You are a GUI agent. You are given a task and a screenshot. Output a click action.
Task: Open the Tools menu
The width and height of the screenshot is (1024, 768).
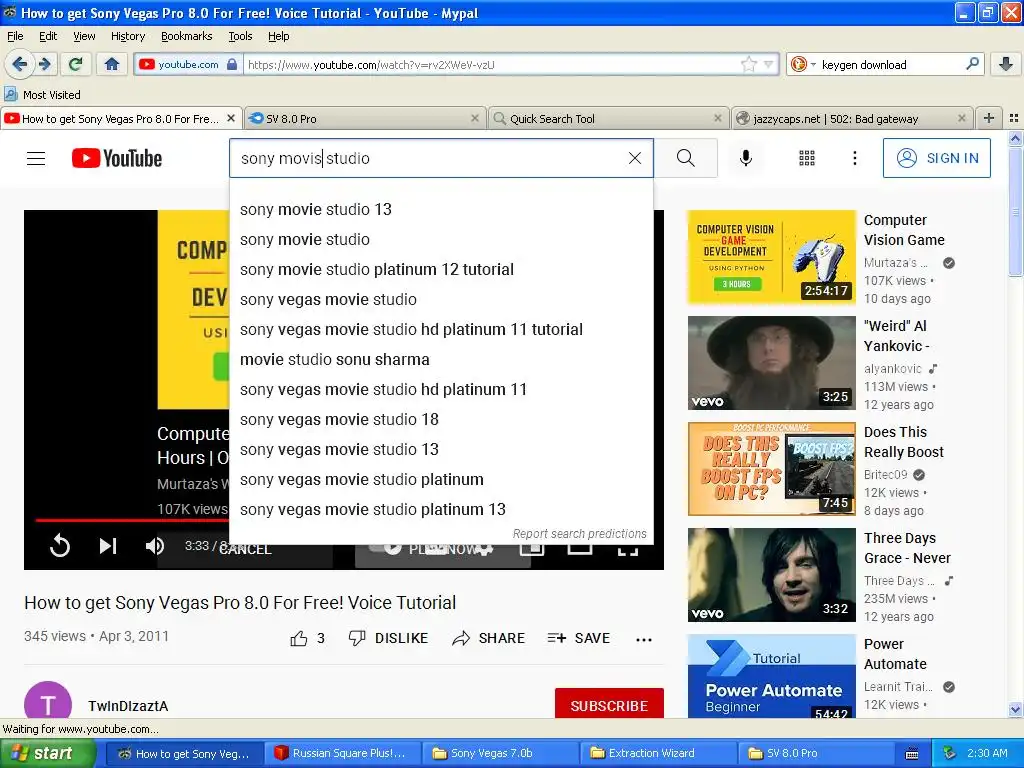[x=240, y=36]
